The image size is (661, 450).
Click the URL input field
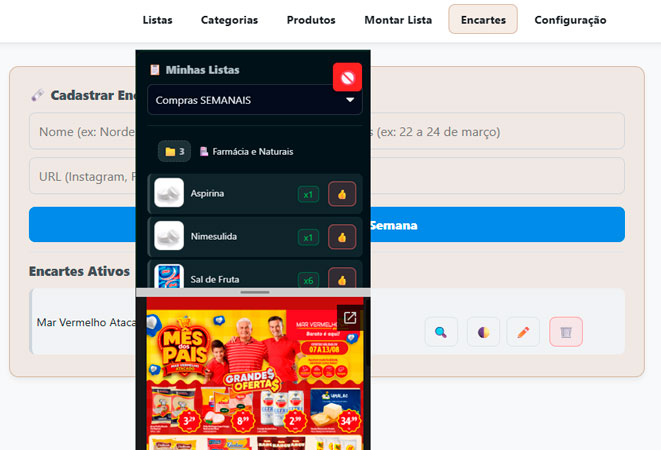coord(82,176)
